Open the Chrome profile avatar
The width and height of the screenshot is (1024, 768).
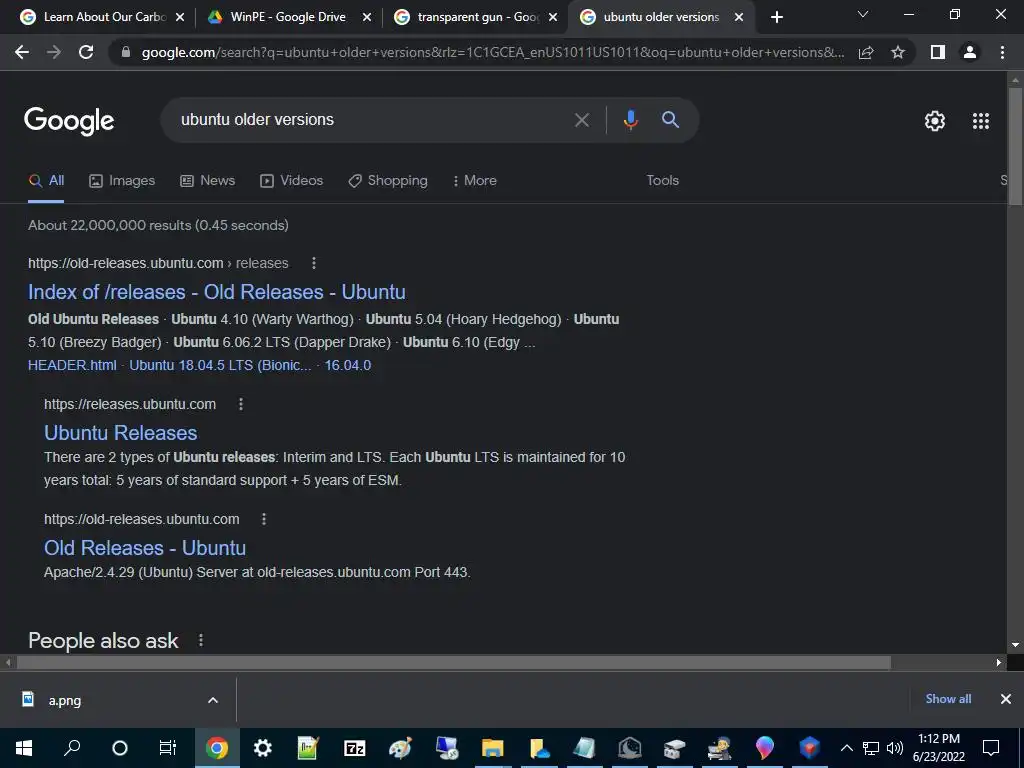click(970, 52)
